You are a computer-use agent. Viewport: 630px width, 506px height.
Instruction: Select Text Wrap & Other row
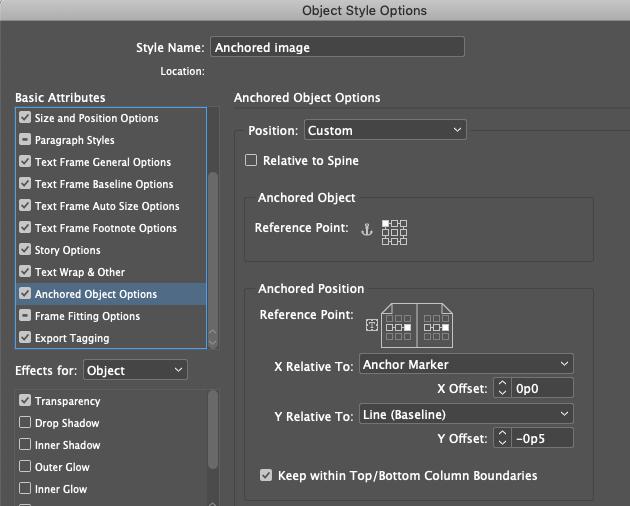coord(111,272)
